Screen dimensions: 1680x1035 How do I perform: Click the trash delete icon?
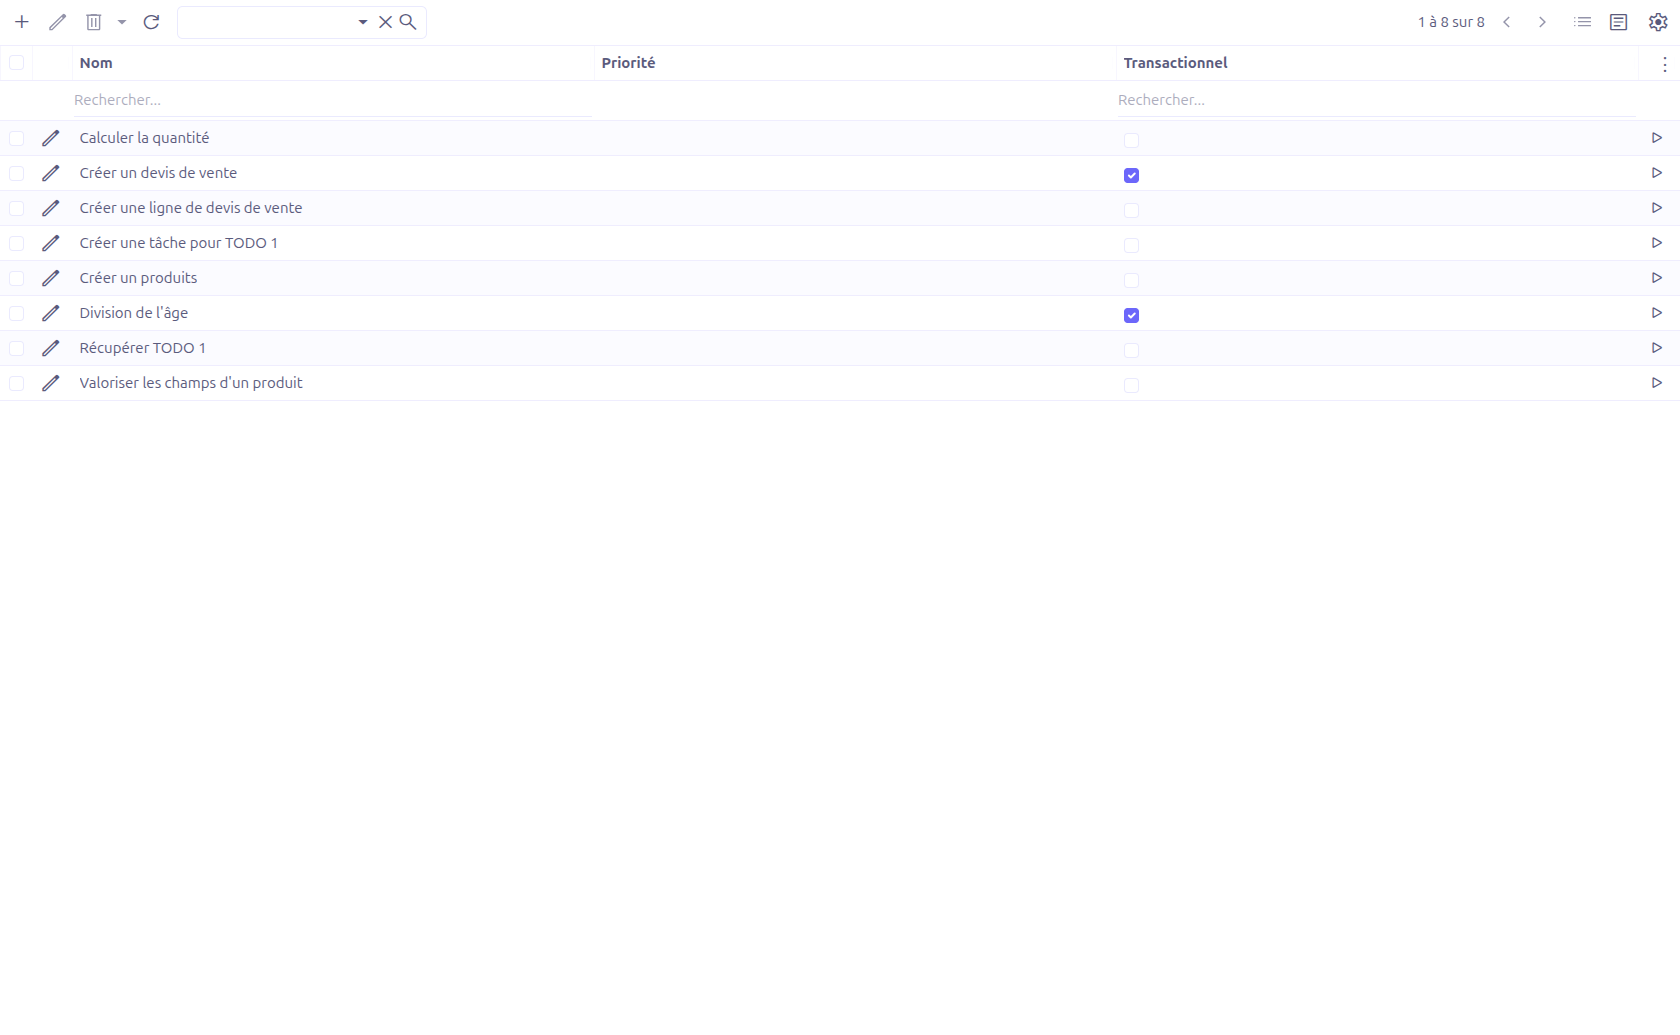point(93,21)
